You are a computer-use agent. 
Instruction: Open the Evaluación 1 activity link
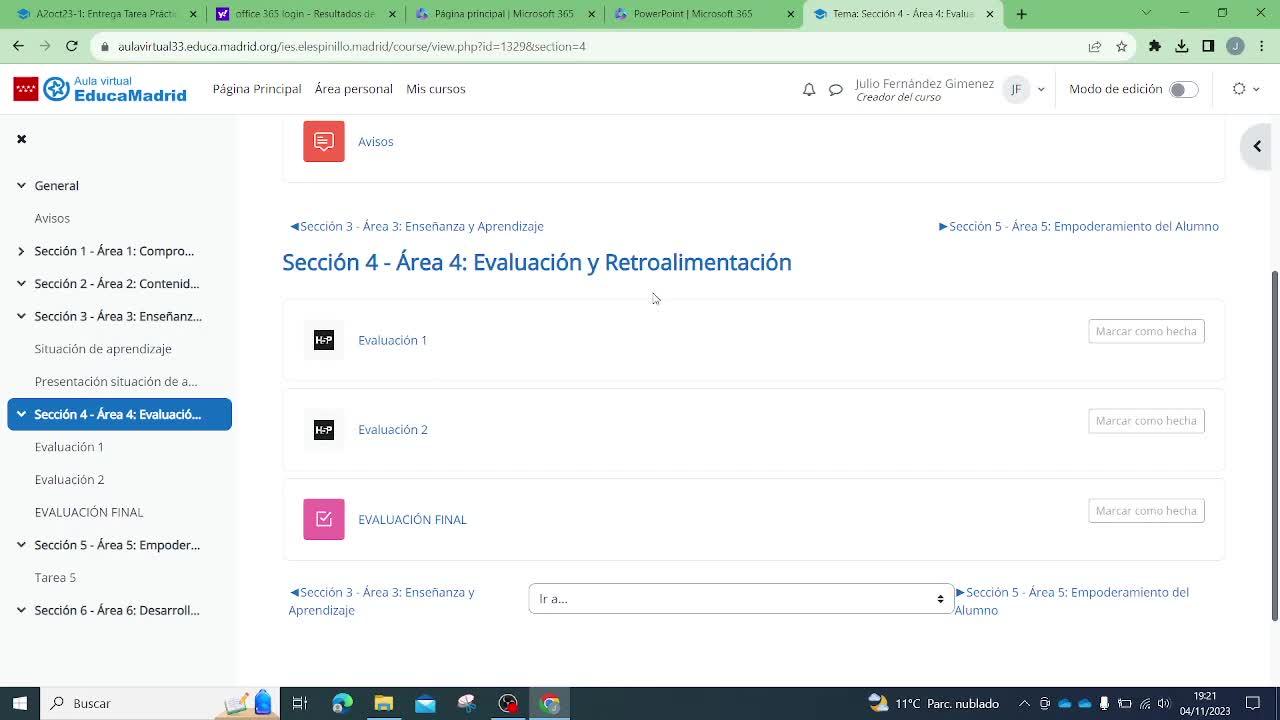pos(393,340)
